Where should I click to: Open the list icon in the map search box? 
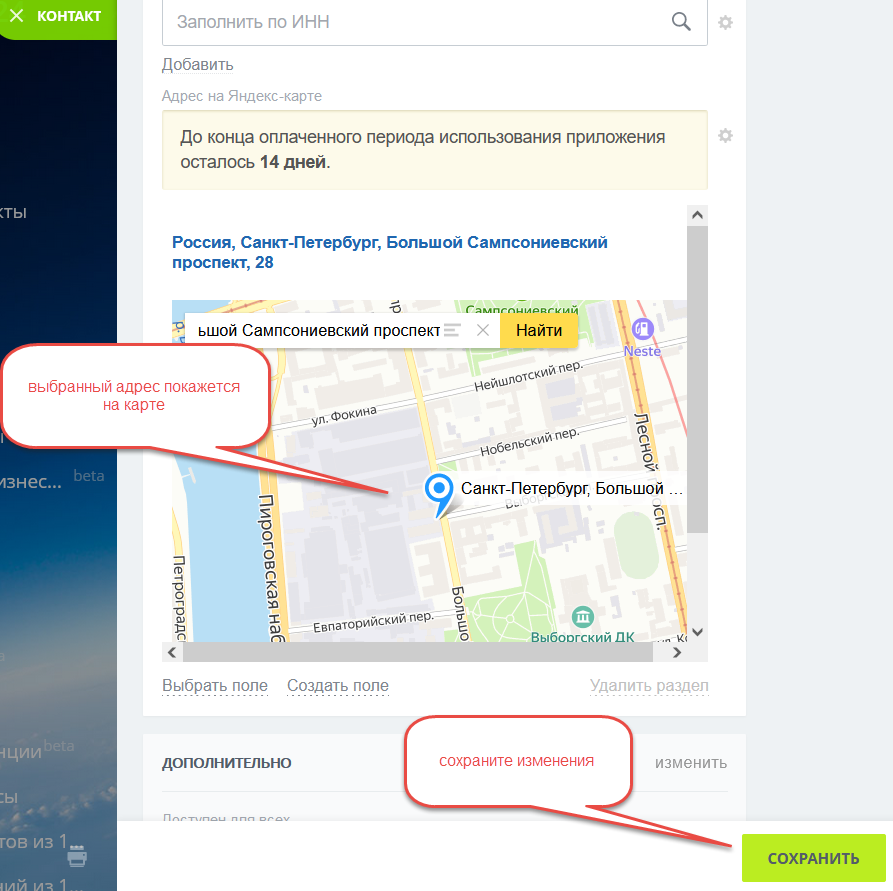point(452,330)
